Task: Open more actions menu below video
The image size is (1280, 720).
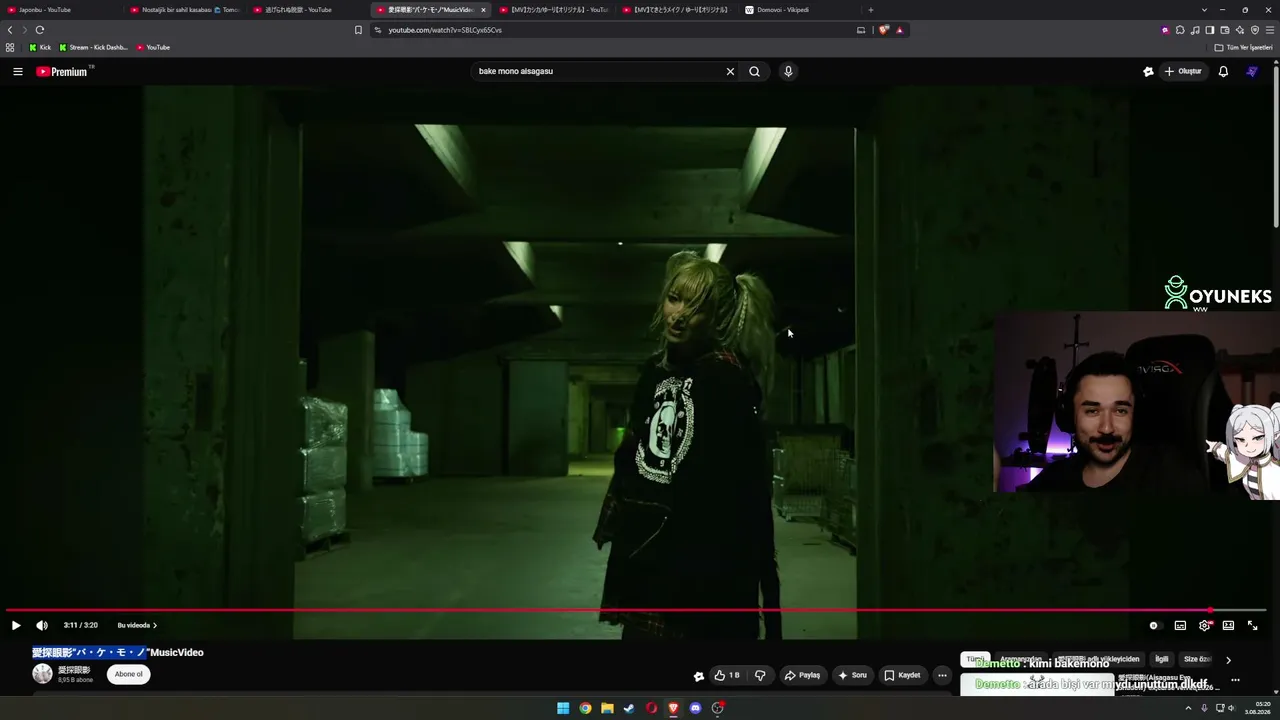Action: (x=942, y=675)
